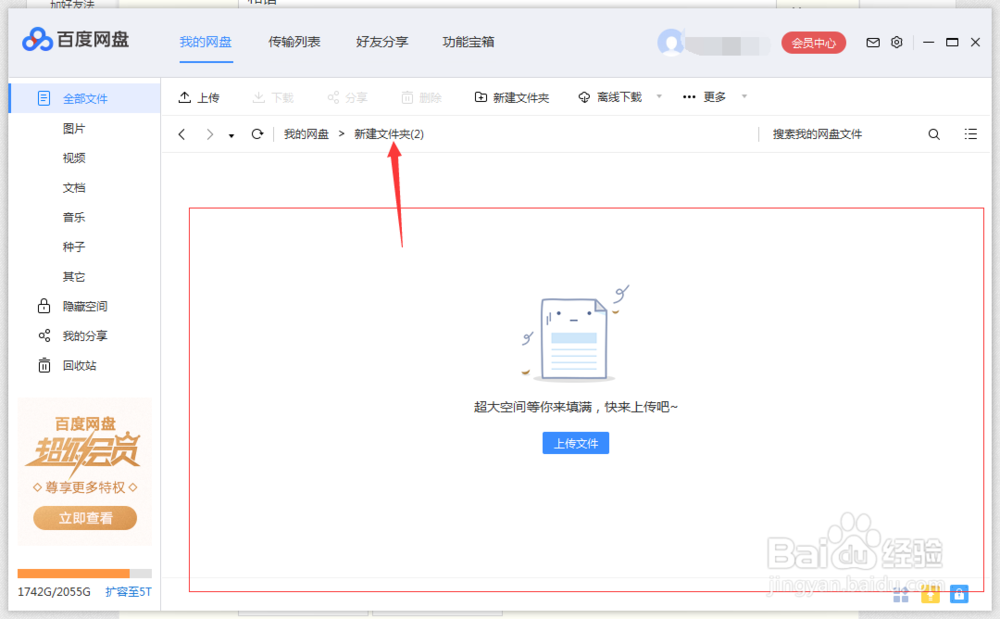1000x619 pixels.
Task: Click the blue lock icon at bottom right
Action: click(958, 594)
